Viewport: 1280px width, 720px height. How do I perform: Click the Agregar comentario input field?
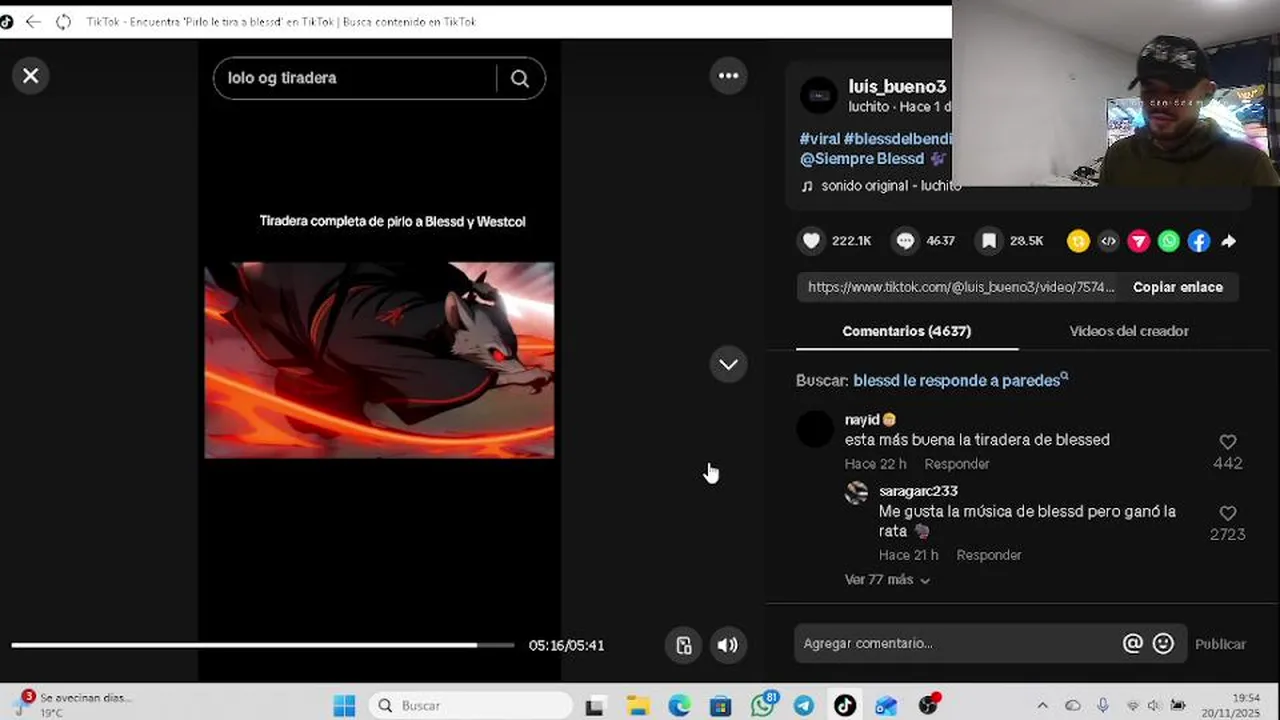pos(957,643)
